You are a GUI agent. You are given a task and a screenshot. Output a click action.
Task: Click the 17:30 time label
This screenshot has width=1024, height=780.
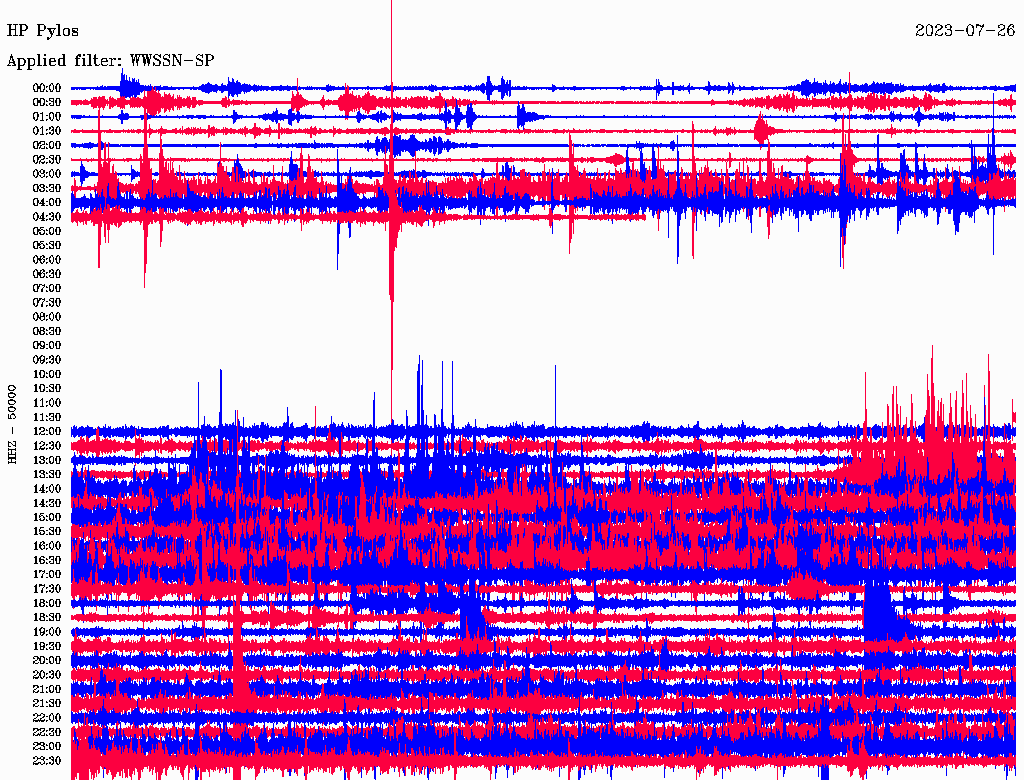pyautogui.click(x=47, y=589)
